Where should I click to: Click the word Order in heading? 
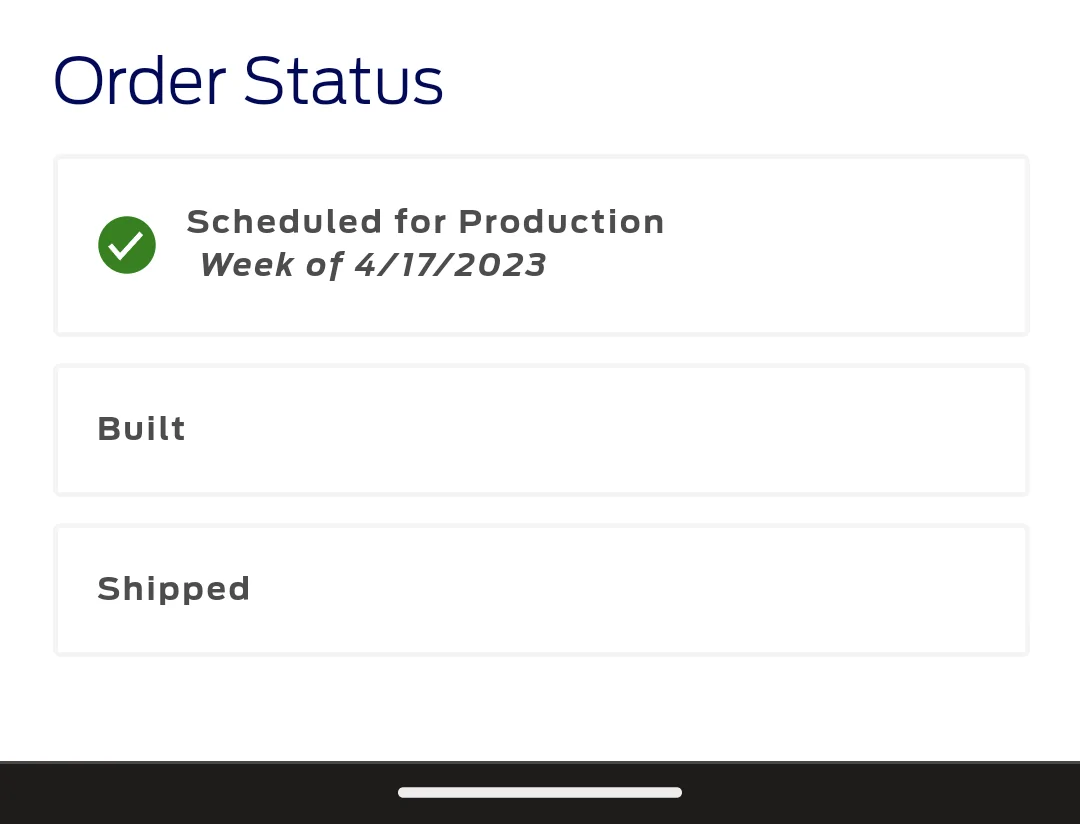(x=140, y=81)
